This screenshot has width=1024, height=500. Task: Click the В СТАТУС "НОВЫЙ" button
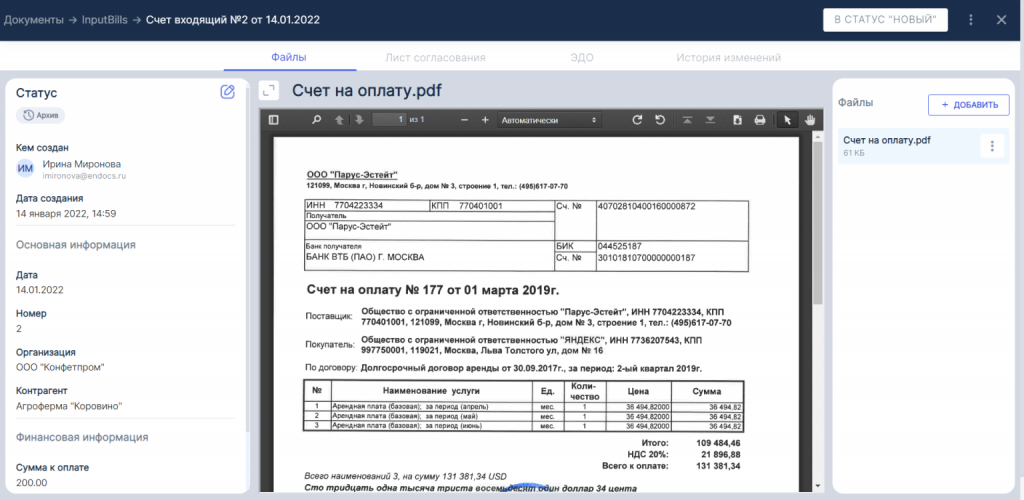click(x=885, y=20)
